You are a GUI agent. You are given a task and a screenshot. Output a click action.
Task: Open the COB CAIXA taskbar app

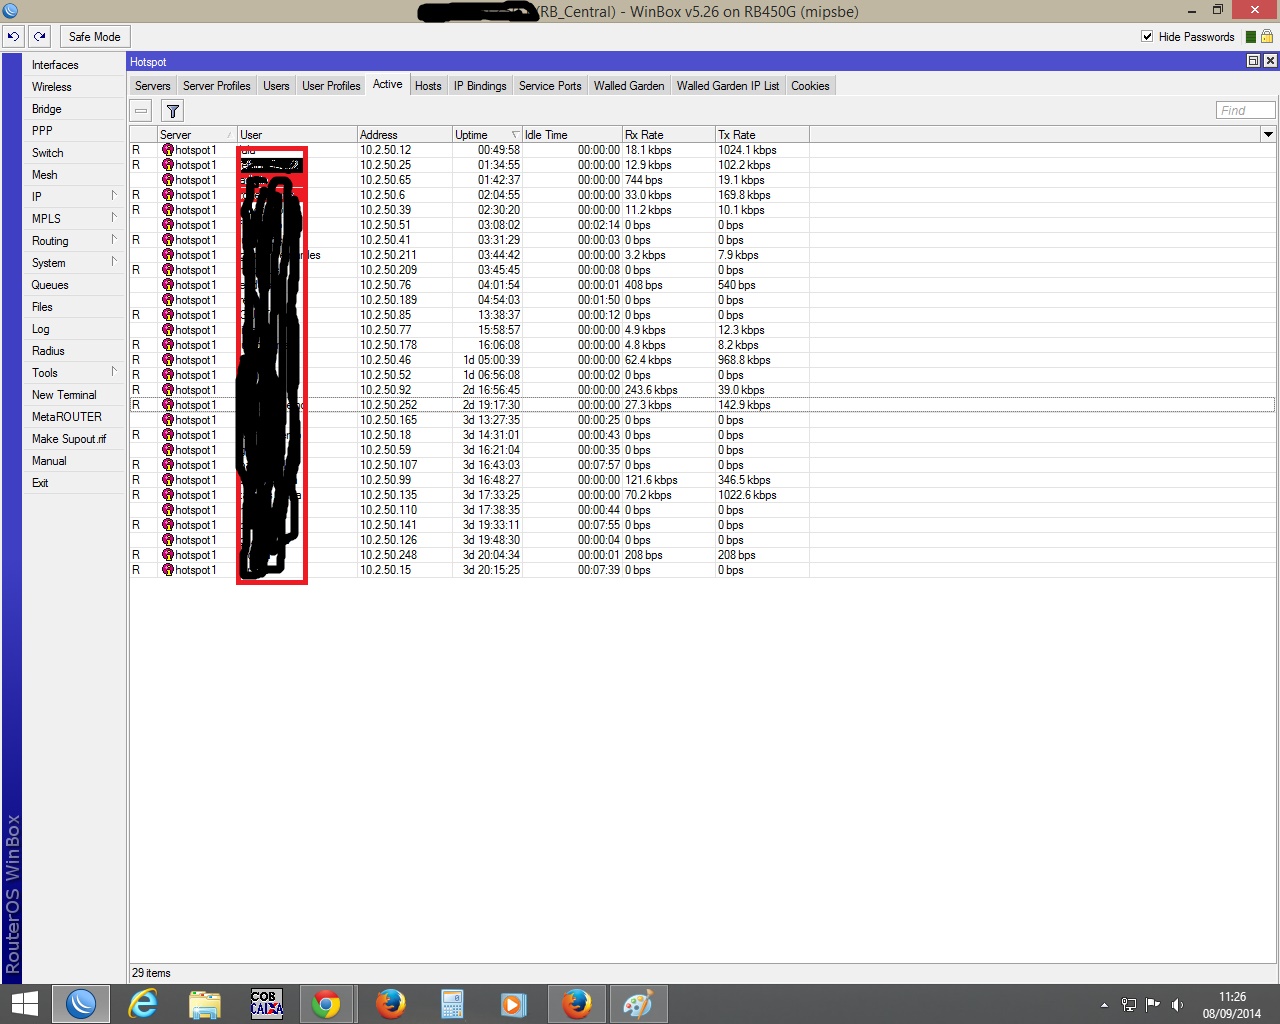[267, 1004]
